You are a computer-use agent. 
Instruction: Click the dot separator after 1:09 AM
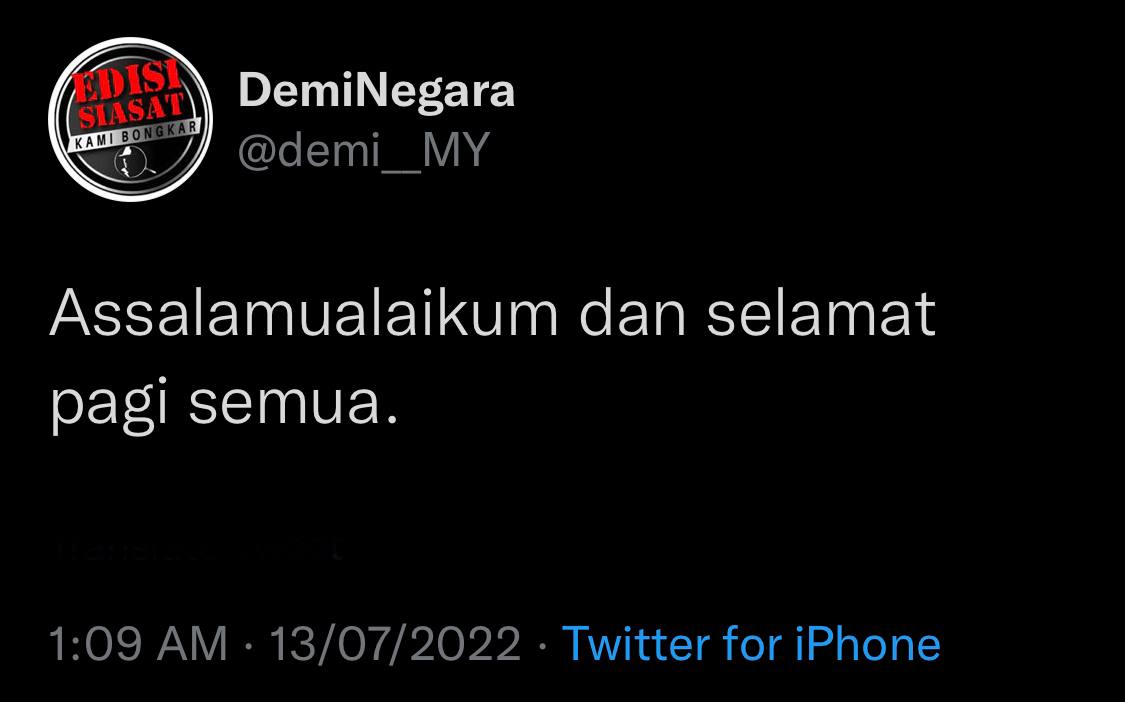(248, 645)
